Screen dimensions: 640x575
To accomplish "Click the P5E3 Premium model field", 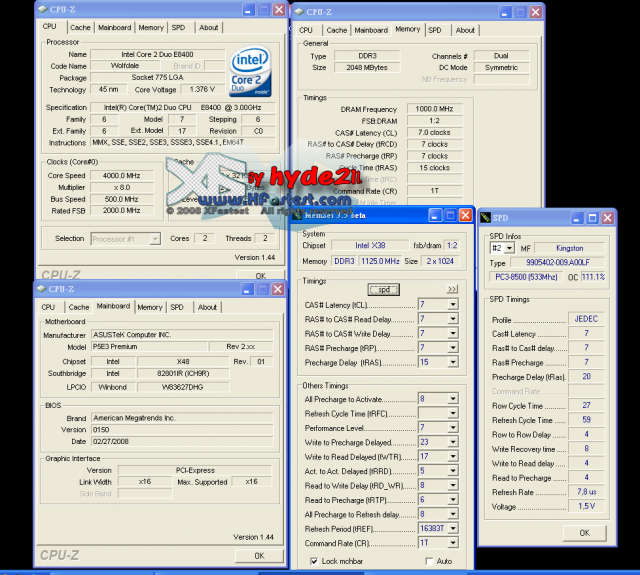I will [x=149, y=346].
